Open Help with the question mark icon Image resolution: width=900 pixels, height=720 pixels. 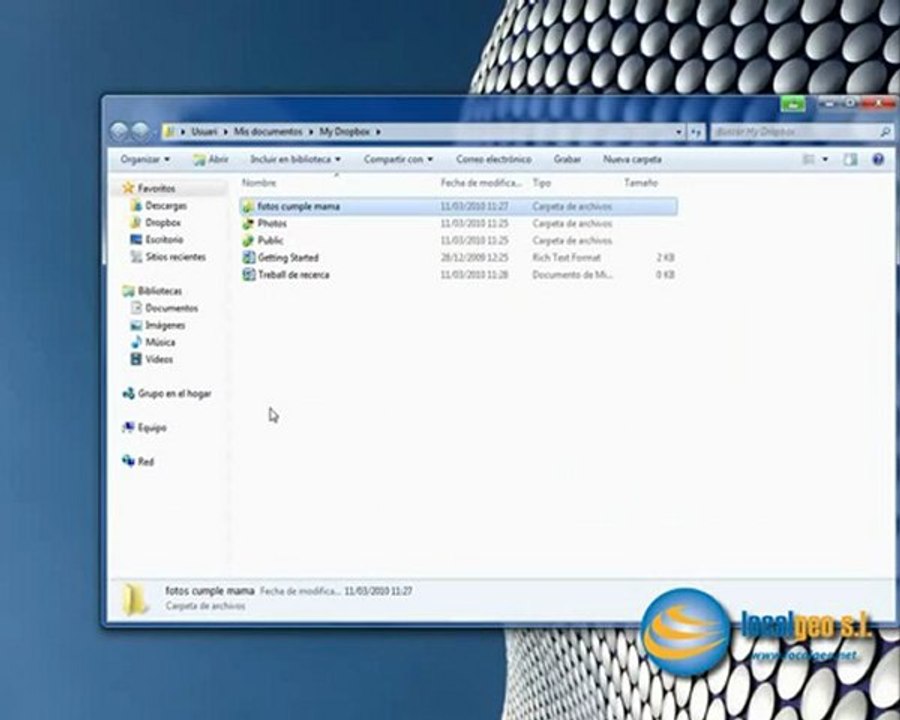click(x=878, y=160)
